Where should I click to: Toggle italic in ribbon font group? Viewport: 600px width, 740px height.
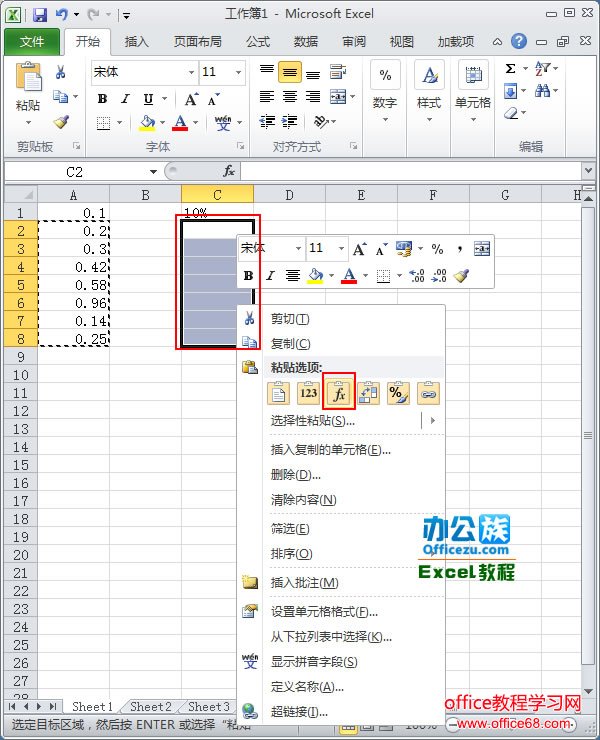(125, 99)
